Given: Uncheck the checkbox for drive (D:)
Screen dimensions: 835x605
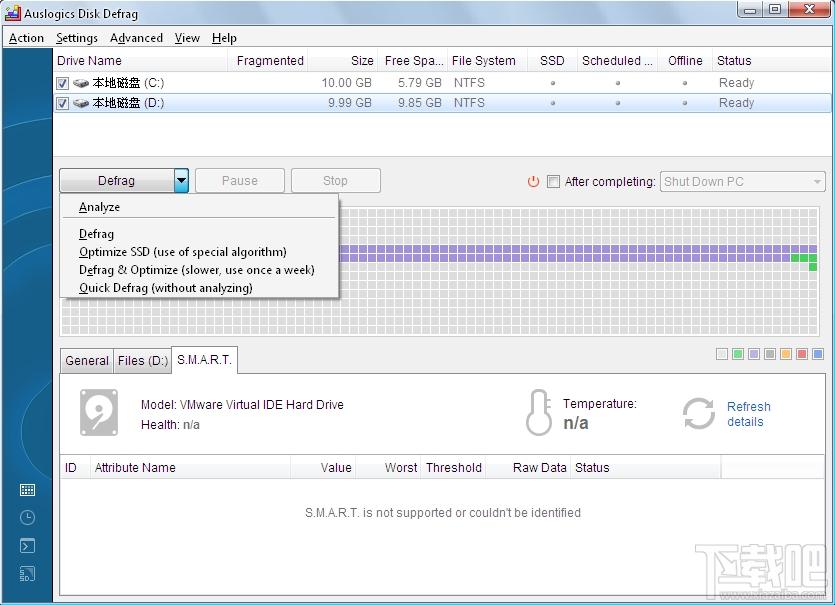Looking at the screenshot, I should click(62, 103).
